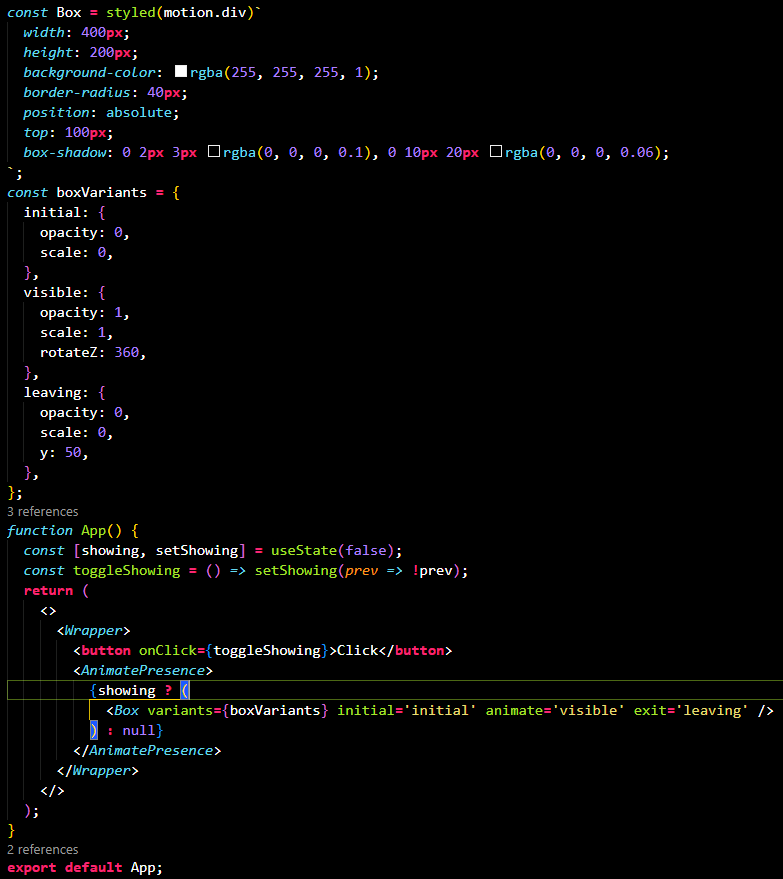Viewport: 783px width, 879px height.
Task: Click the 'initial:' key in boxVariants
Action: click(x=56, y=212)
